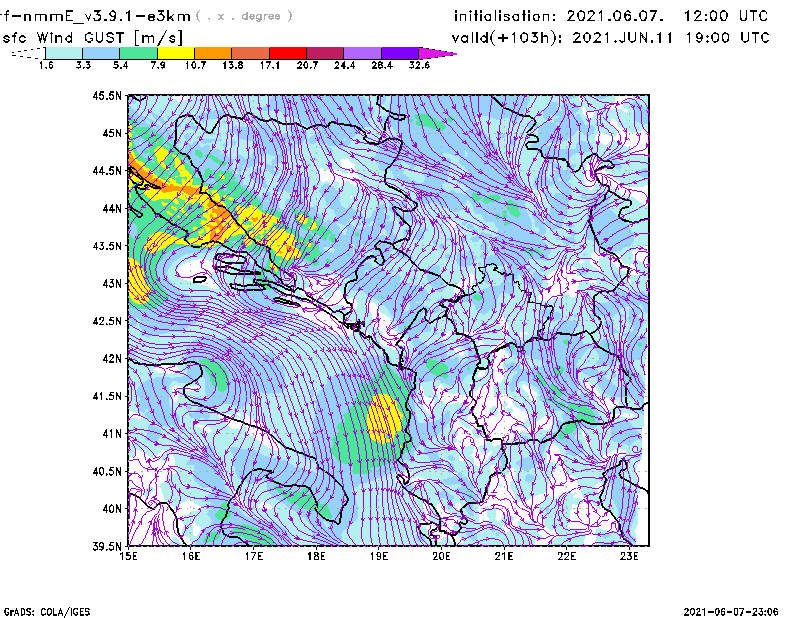Screen dimensions: 800x618
Task: Click the magenta arrow at legend end
Action: point(437,53)
